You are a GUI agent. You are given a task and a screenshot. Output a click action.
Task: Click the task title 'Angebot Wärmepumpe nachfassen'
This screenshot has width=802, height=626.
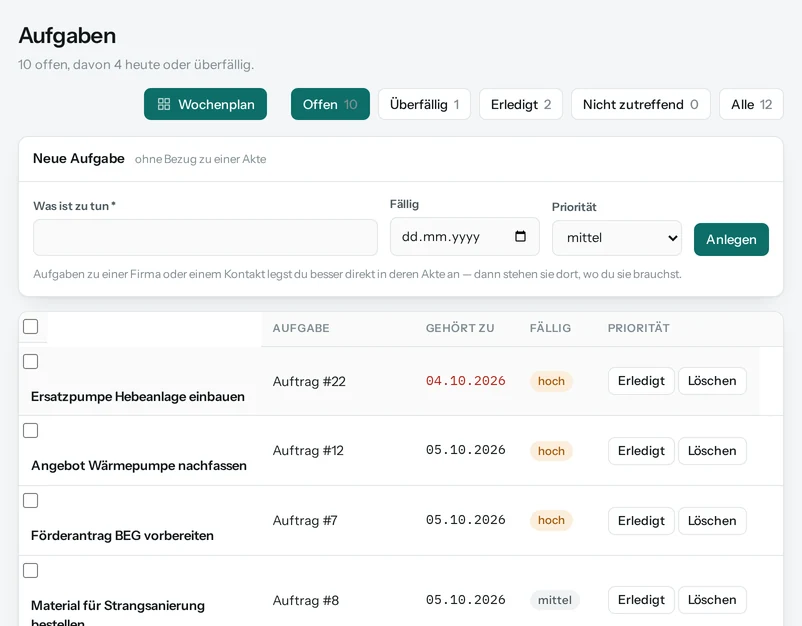pos(139,466)
